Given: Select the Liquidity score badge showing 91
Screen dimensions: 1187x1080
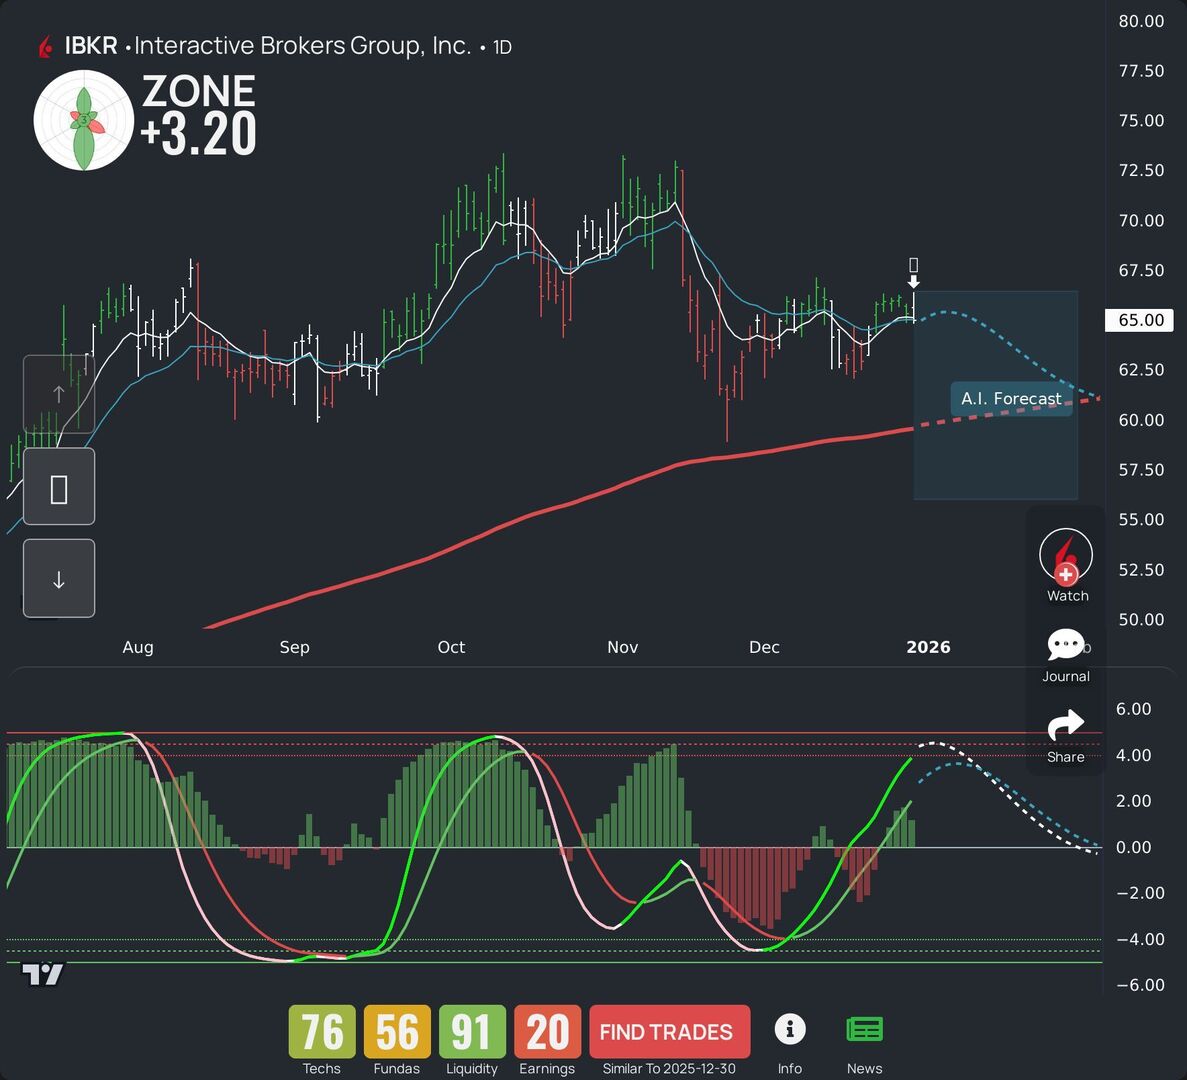Looking at the screenshot, I should pyautogui.click(x=471, y=1031).
